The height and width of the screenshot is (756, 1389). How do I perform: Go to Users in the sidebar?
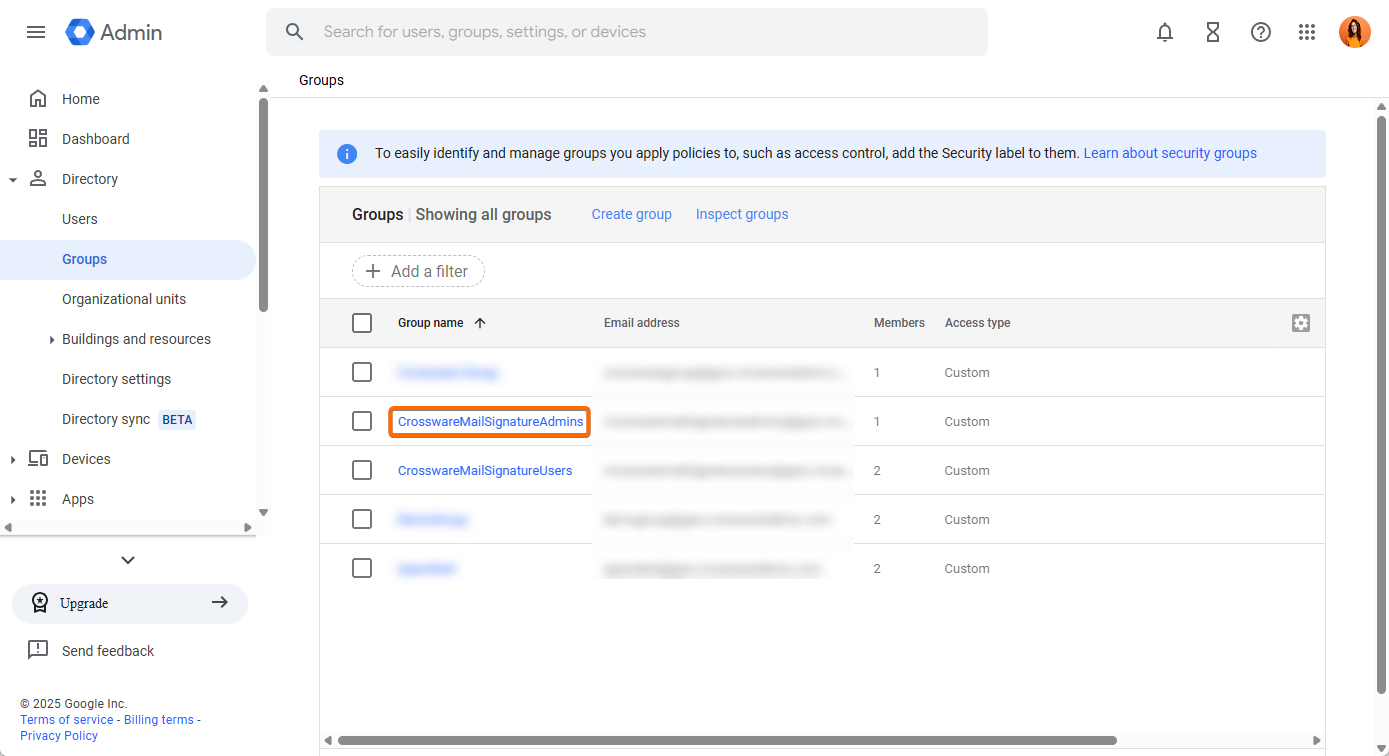pyautogui.click(x=80, y=219)
